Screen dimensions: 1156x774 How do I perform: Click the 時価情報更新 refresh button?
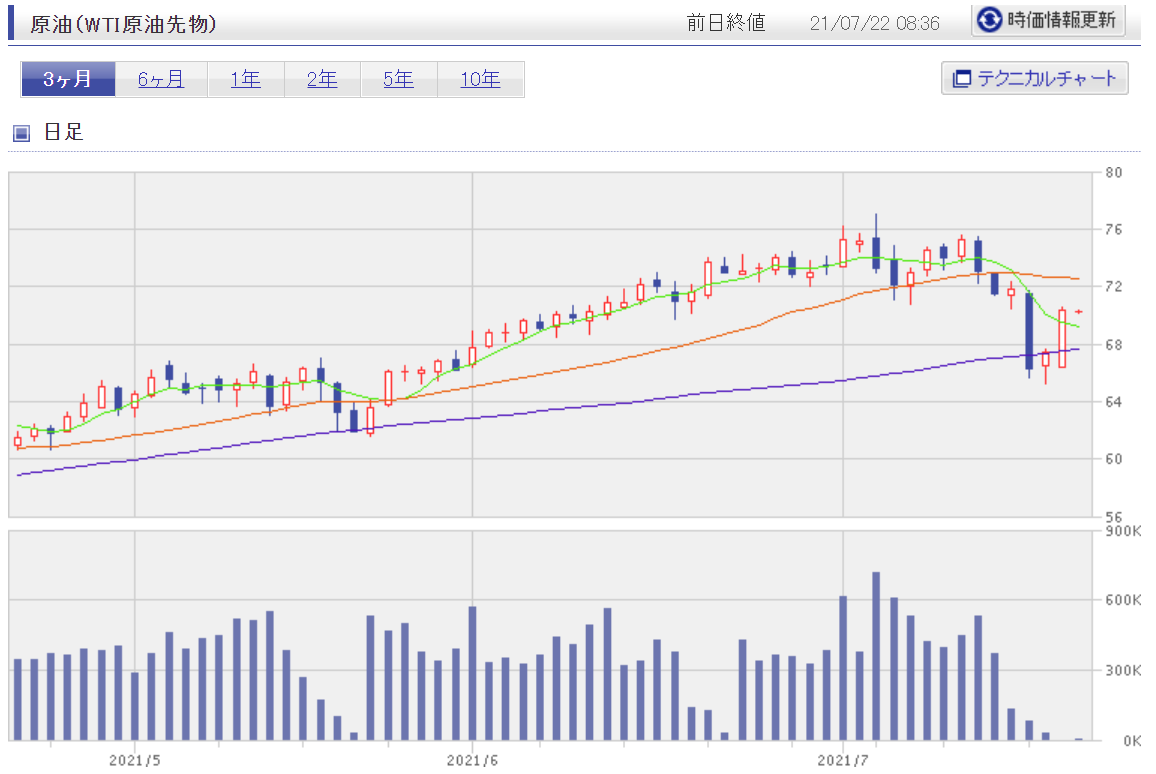pos(1048,20)
